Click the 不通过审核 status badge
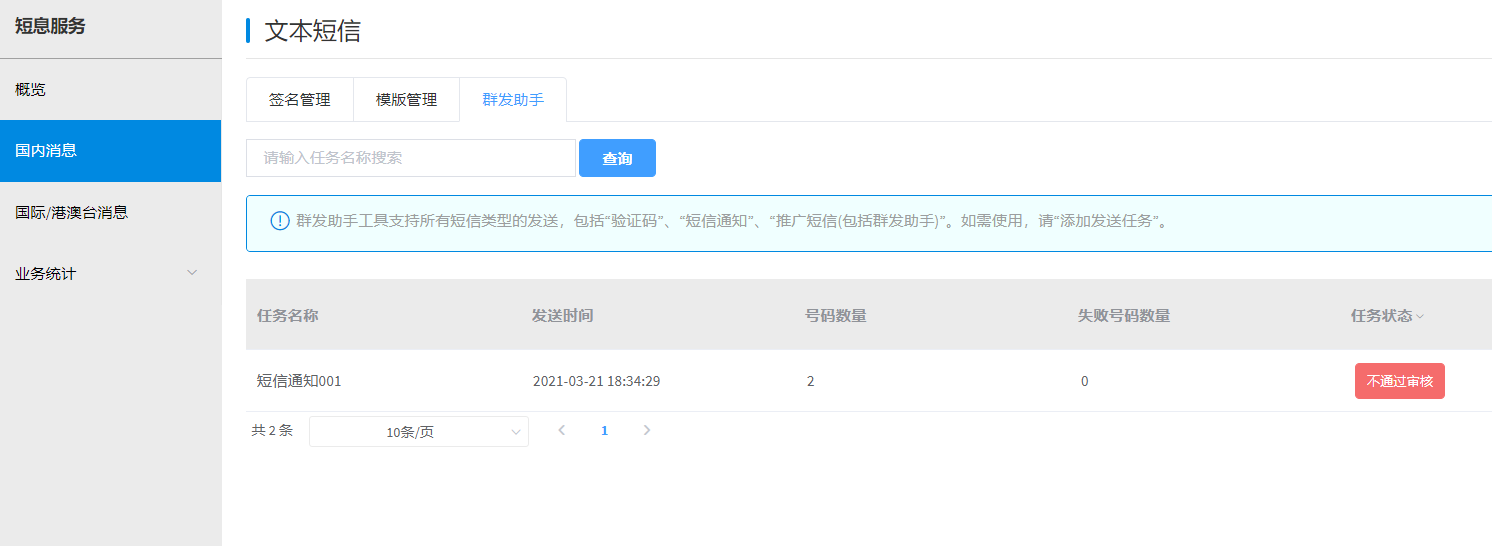Viewport: 1492px width, 546px height. (1400, 381)
